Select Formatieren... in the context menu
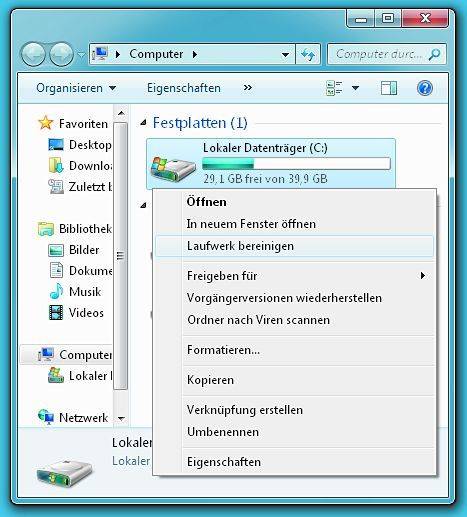This screenshot has width=467, height=517. pos(223,350)
